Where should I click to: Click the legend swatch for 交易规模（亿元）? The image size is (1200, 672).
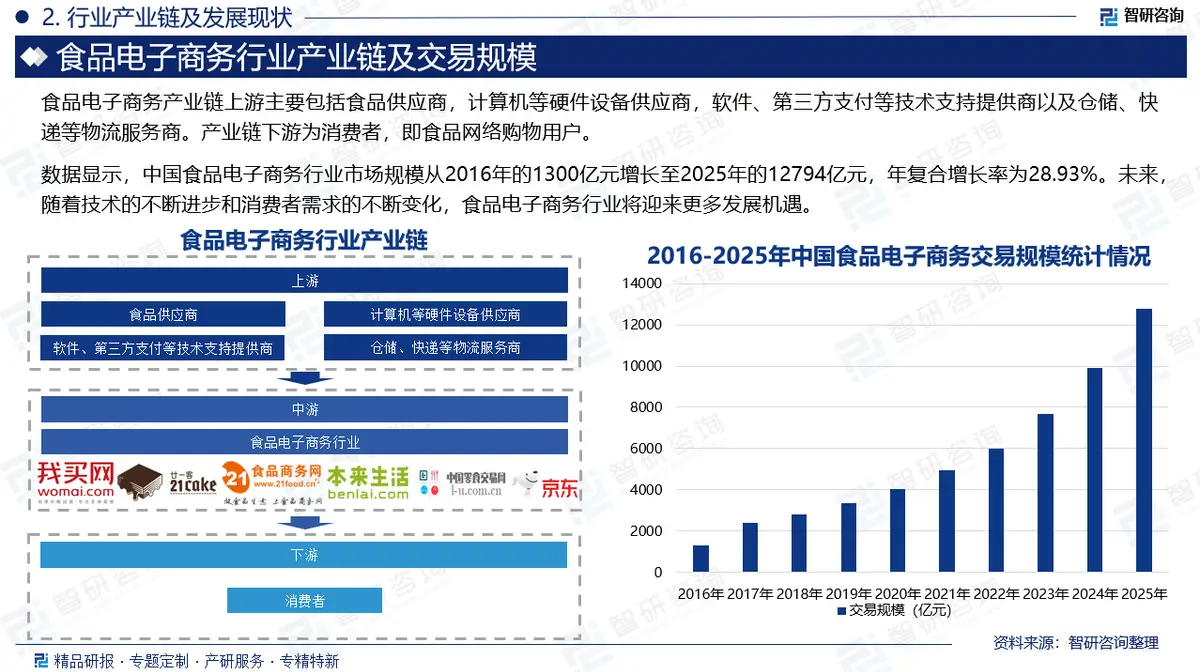(842, 609)
